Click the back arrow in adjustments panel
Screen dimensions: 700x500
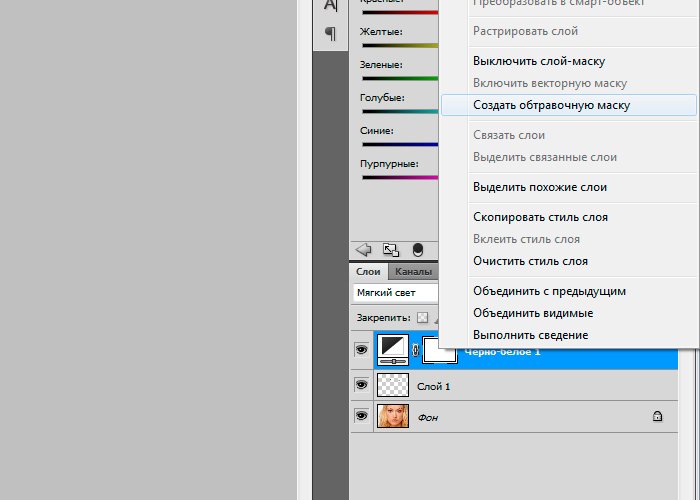364,250
